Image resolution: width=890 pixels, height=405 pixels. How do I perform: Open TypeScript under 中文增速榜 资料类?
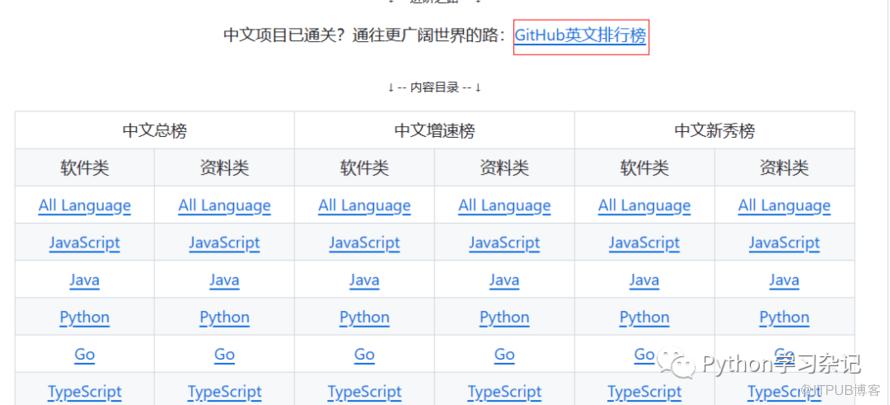(504, 392)
